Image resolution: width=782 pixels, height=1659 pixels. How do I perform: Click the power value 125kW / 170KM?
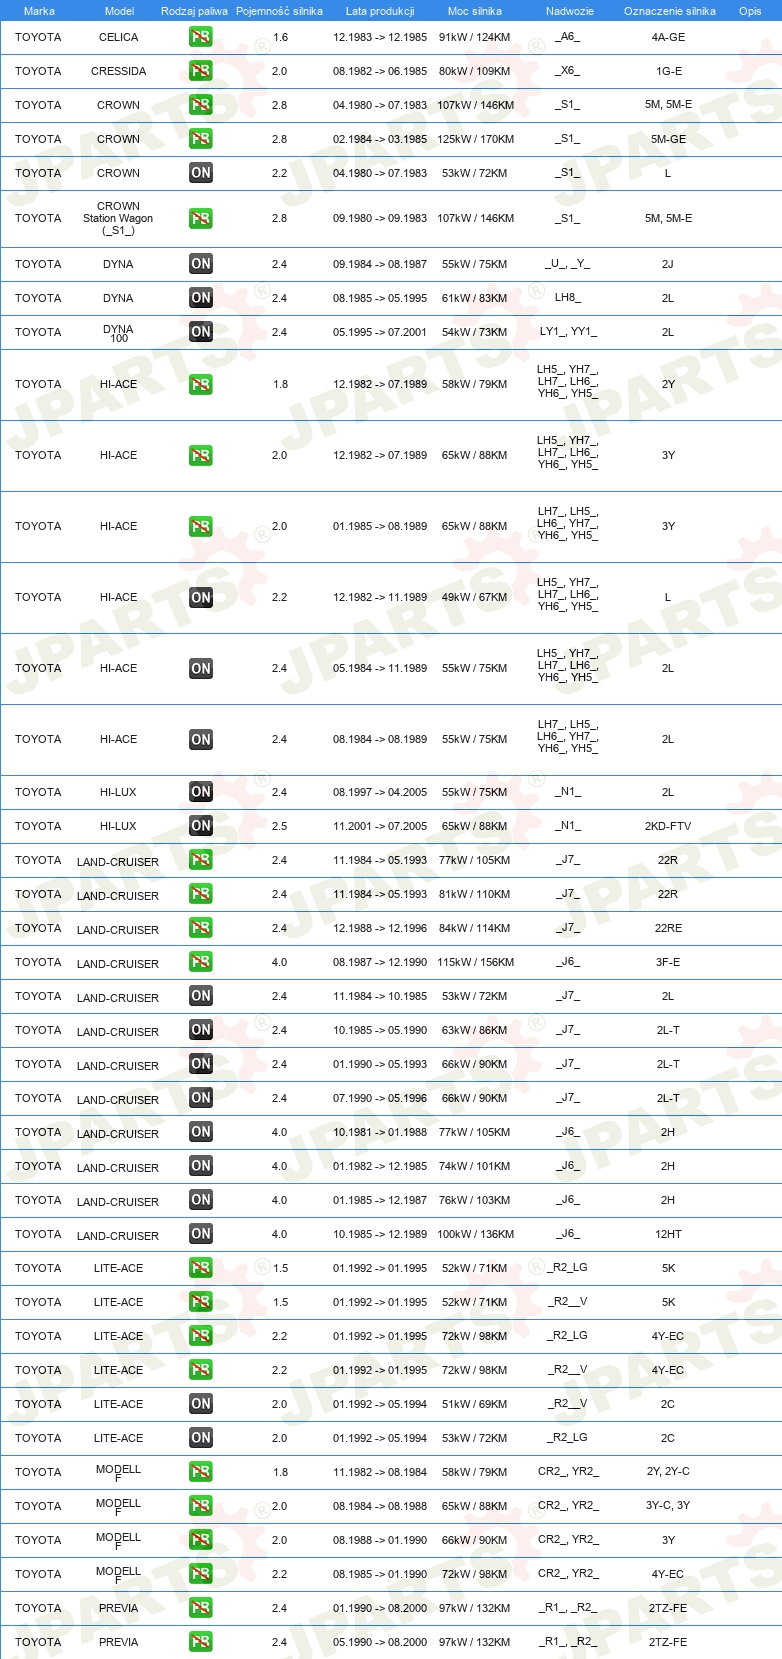point(475,139)
